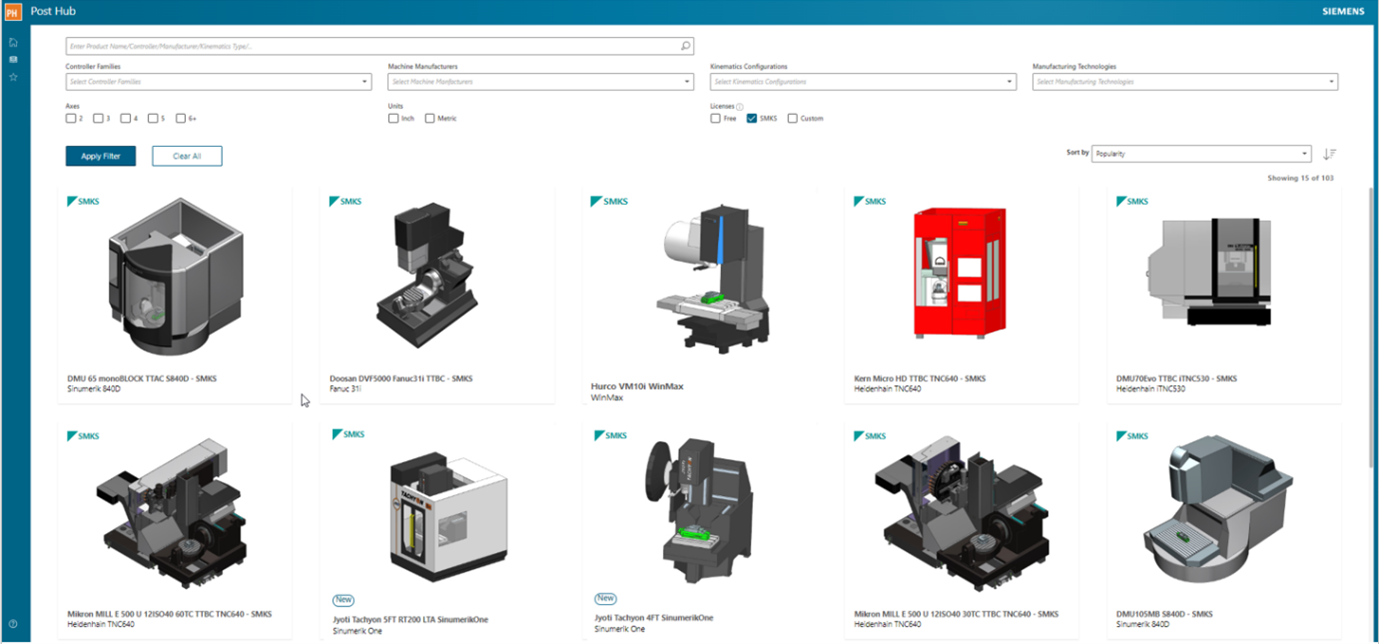Click SMKS badge on DMU 65 monoBLOCK card
1379x644 pixels.
click(82, 201)
